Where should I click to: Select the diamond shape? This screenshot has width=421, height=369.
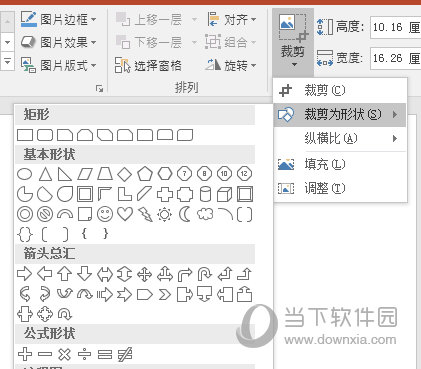125,174
